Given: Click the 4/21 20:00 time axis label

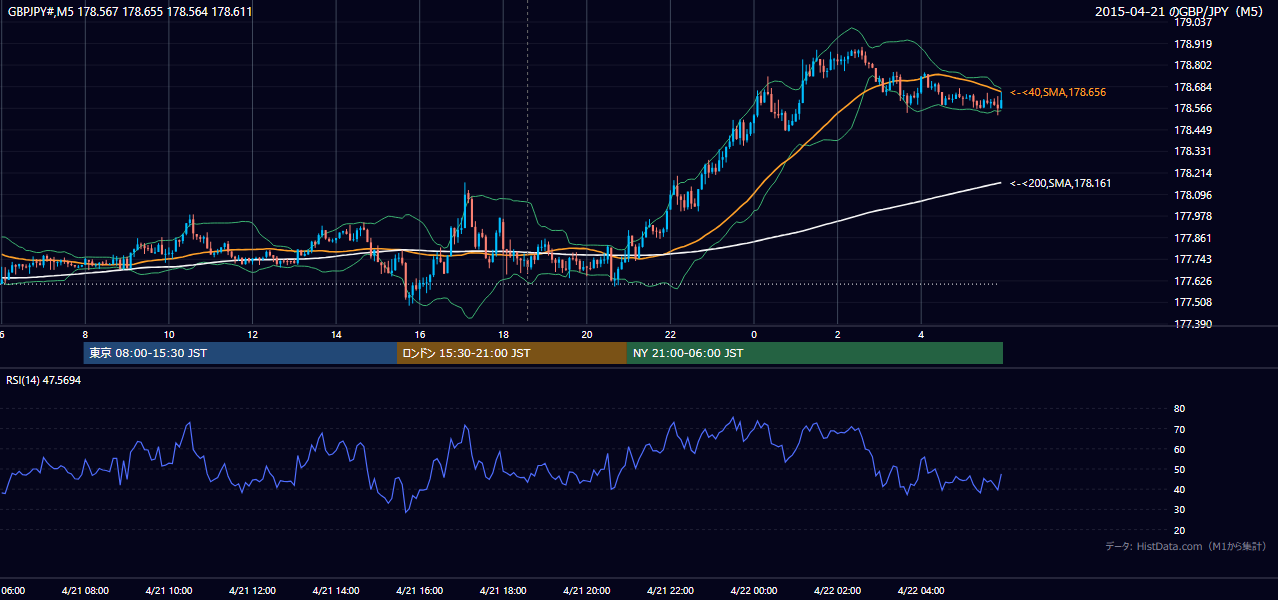Looking at the screenshot, I should (587, 590).
